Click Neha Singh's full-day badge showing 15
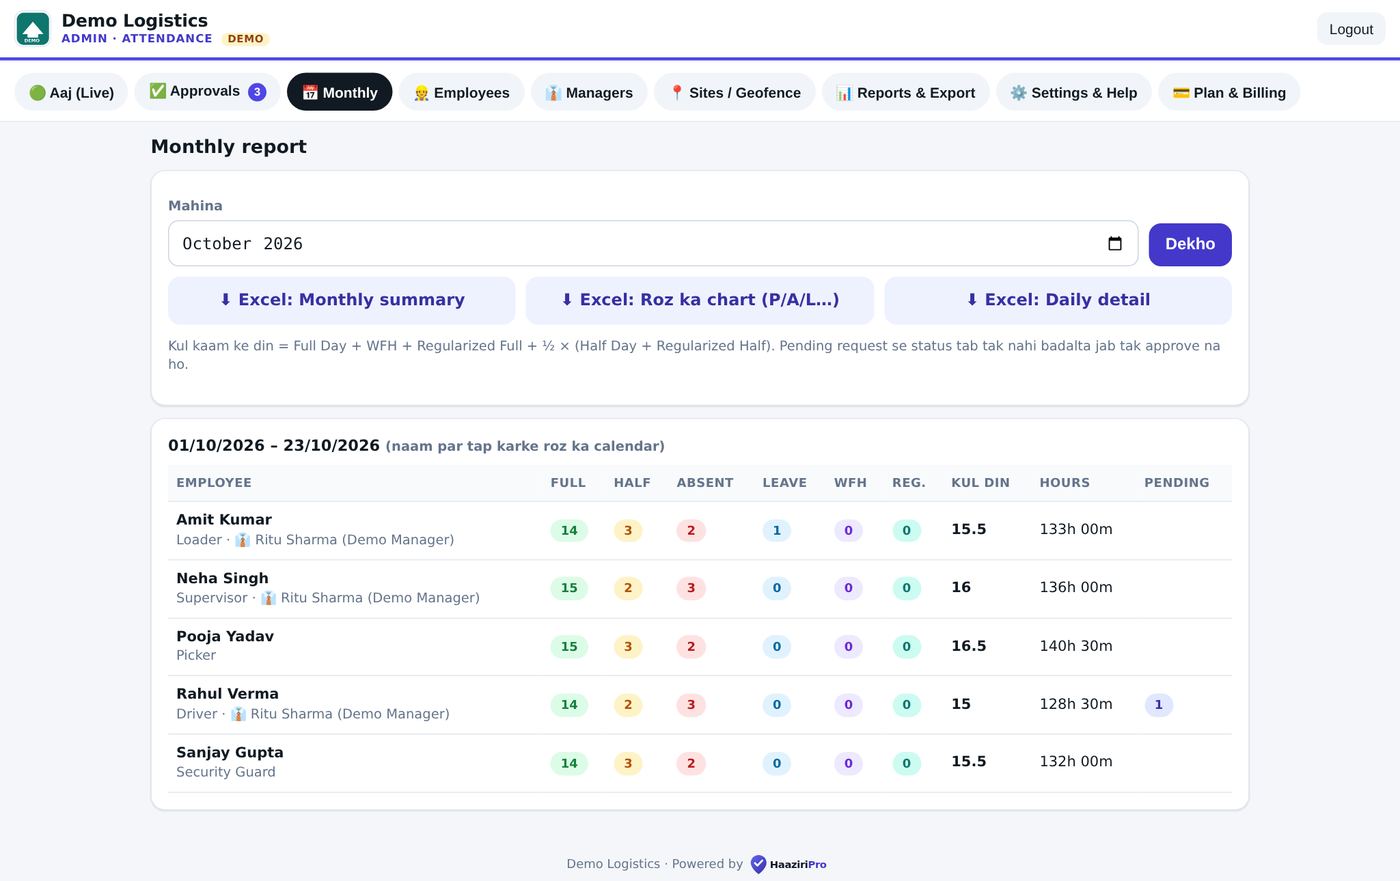 (569, 588)
